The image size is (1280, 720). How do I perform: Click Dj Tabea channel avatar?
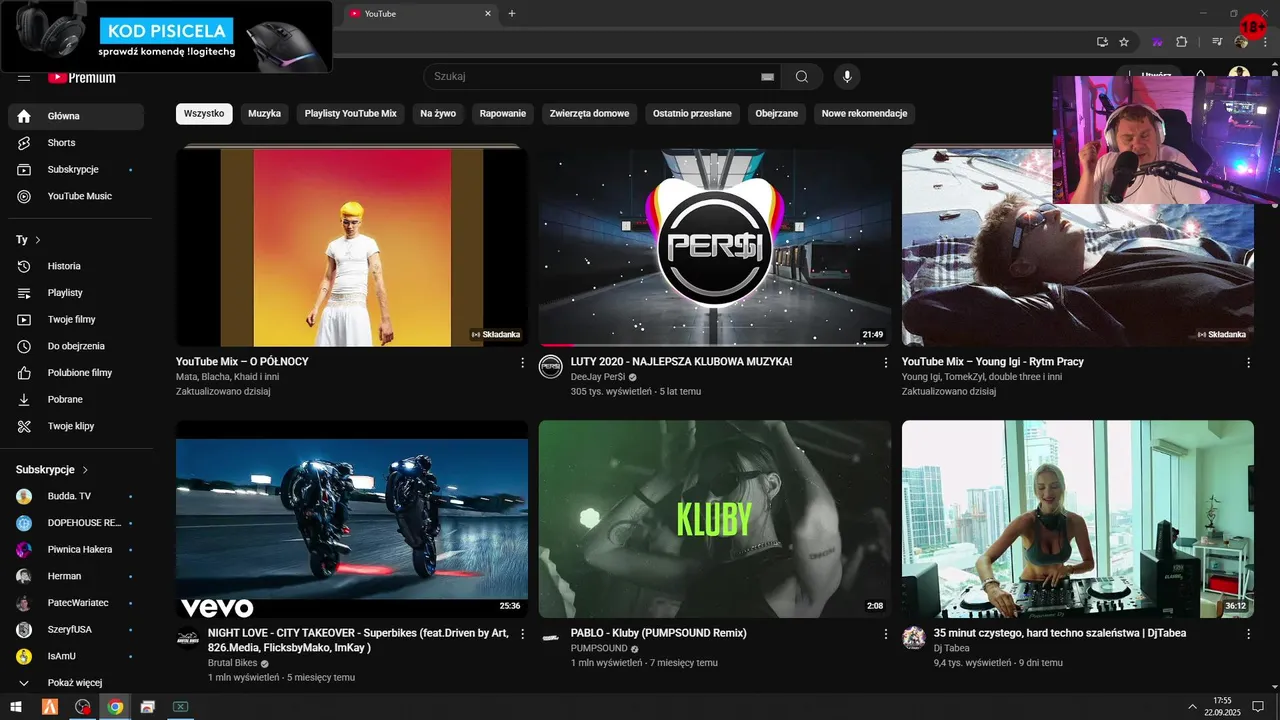(x=914, y=638)
